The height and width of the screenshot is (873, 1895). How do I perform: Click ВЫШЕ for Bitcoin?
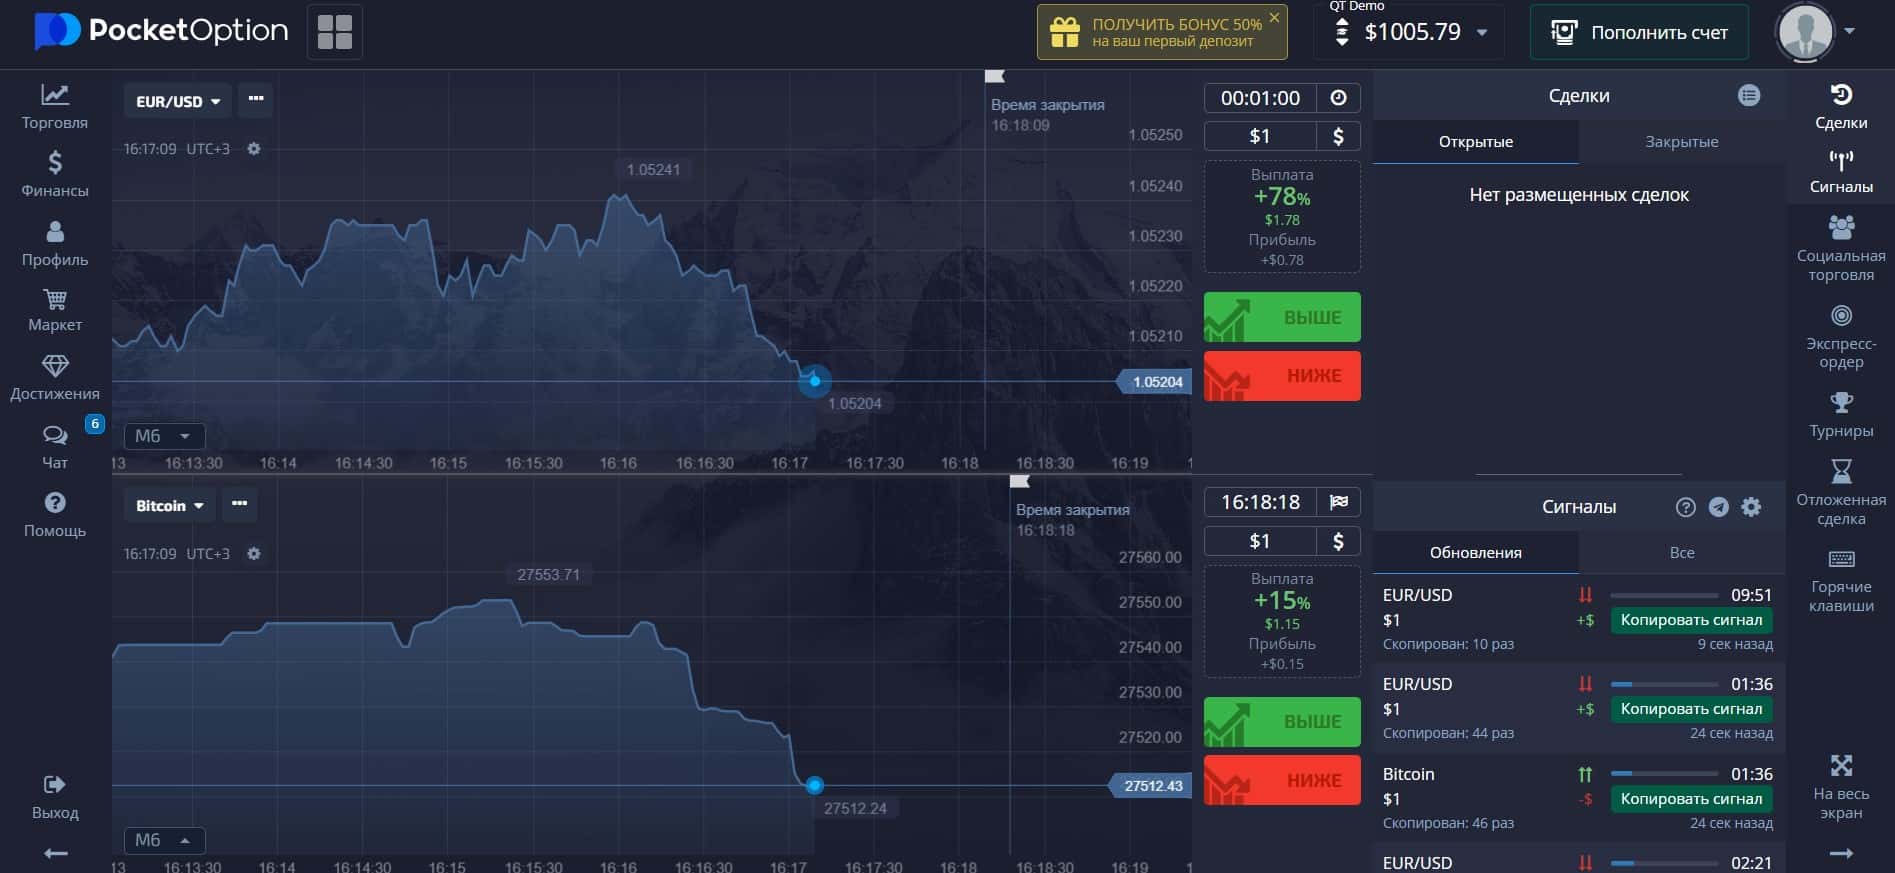[x=1282, y=722]
